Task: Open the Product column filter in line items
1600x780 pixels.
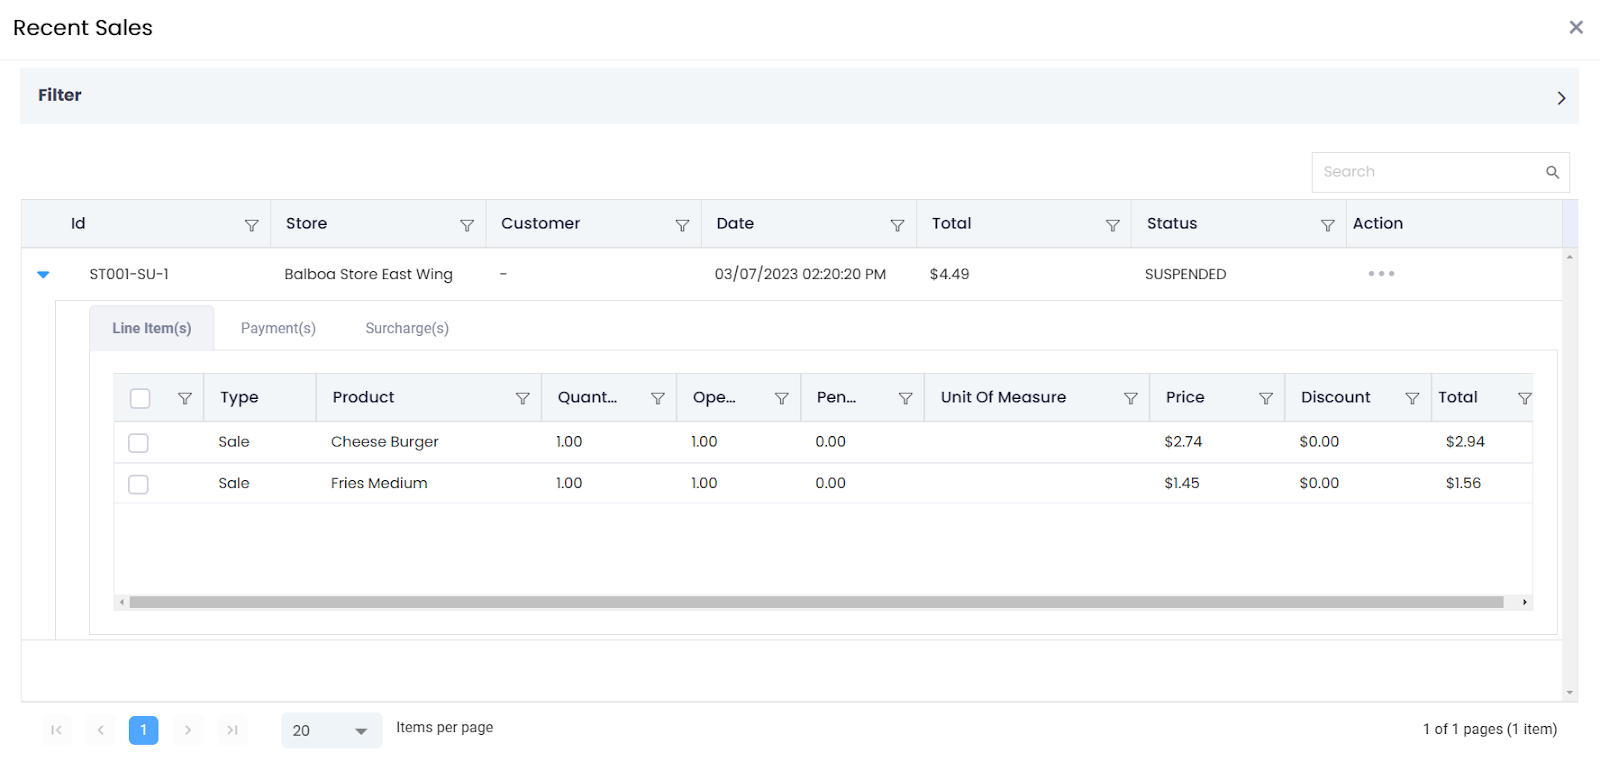Action: click(522, 398)
